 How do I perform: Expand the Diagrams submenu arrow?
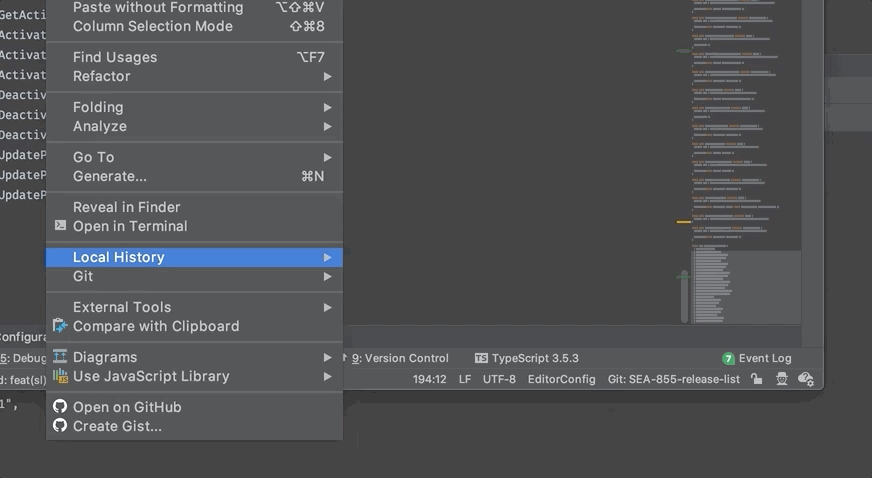pos(328,357)
